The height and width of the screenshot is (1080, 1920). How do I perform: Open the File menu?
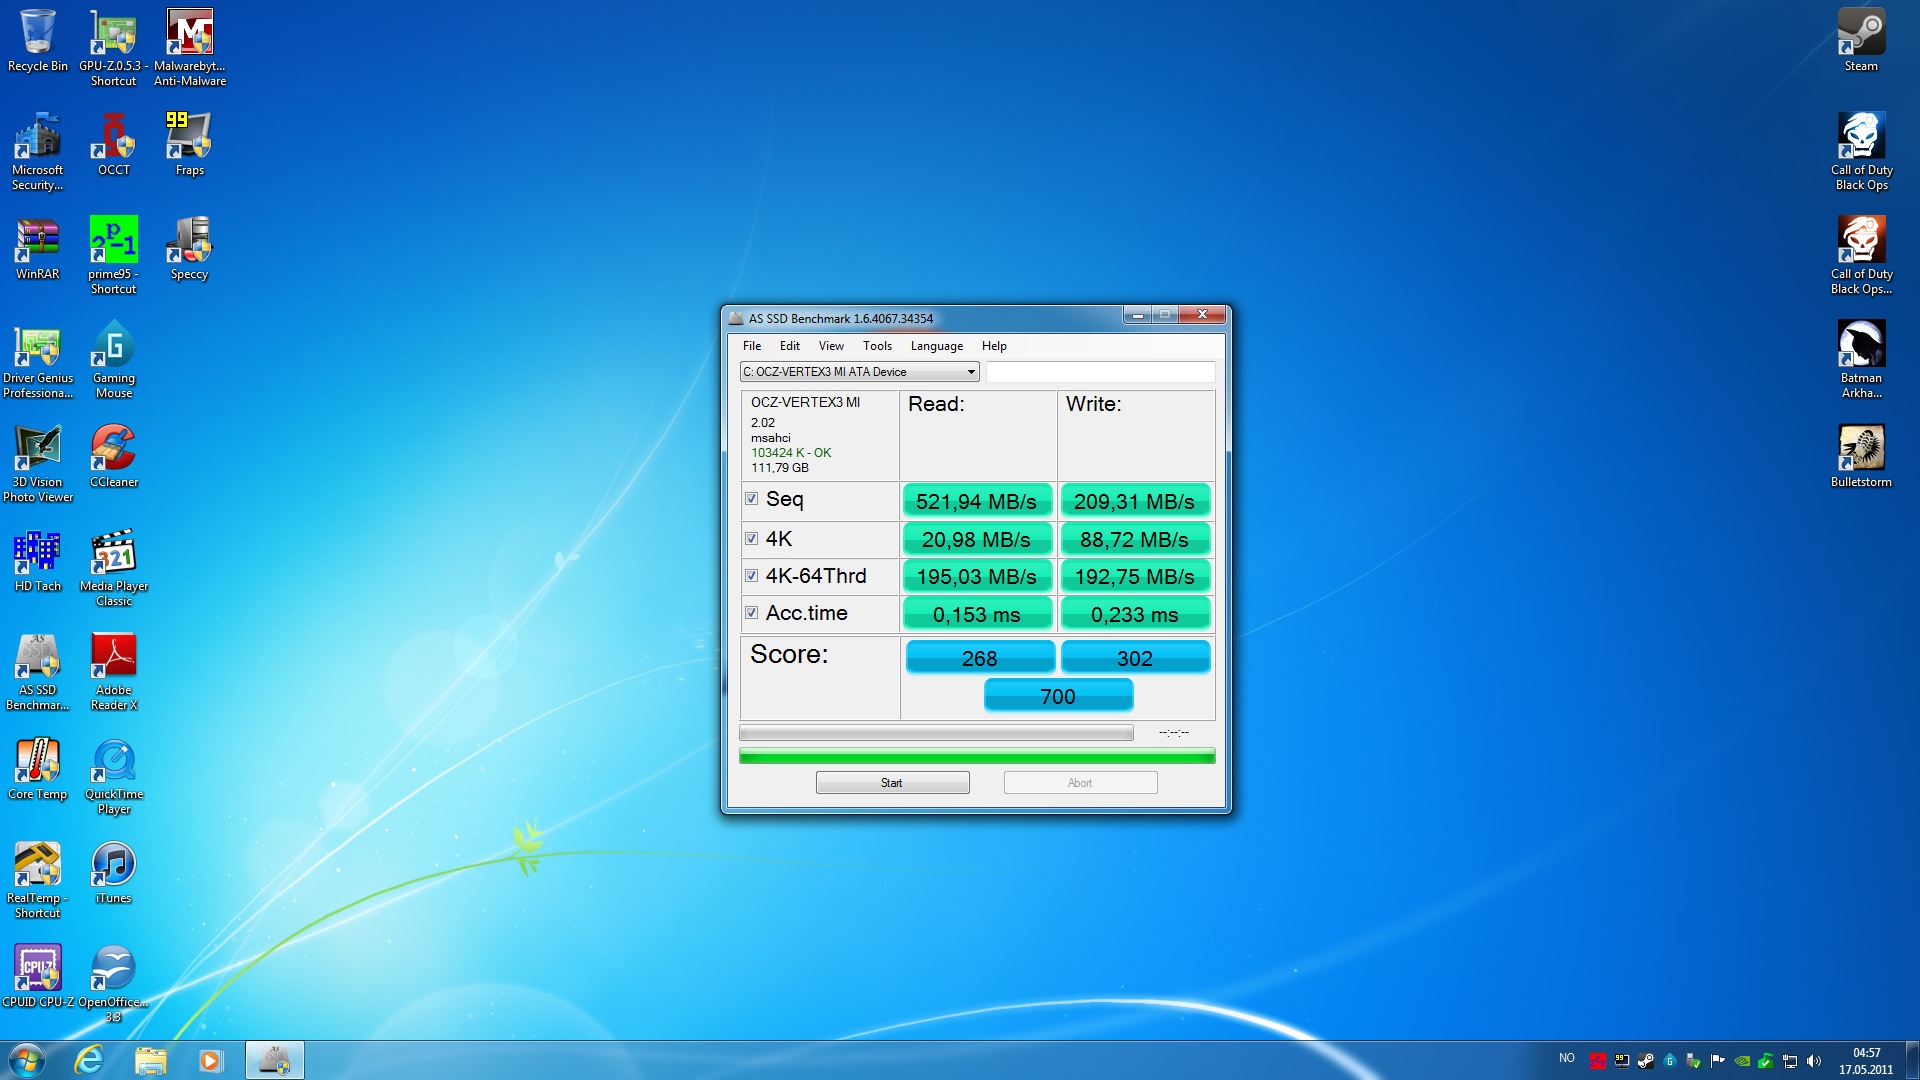(x=752, y=346)
